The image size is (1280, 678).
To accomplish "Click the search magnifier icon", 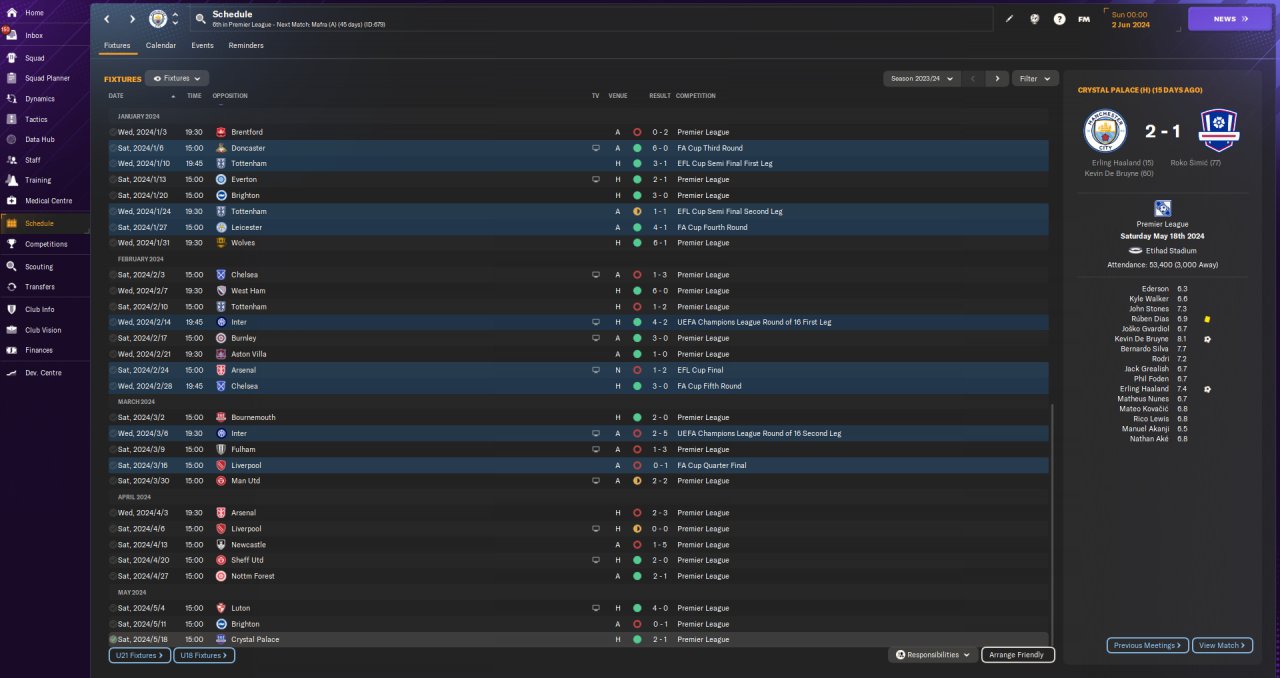I will (201, 19).
